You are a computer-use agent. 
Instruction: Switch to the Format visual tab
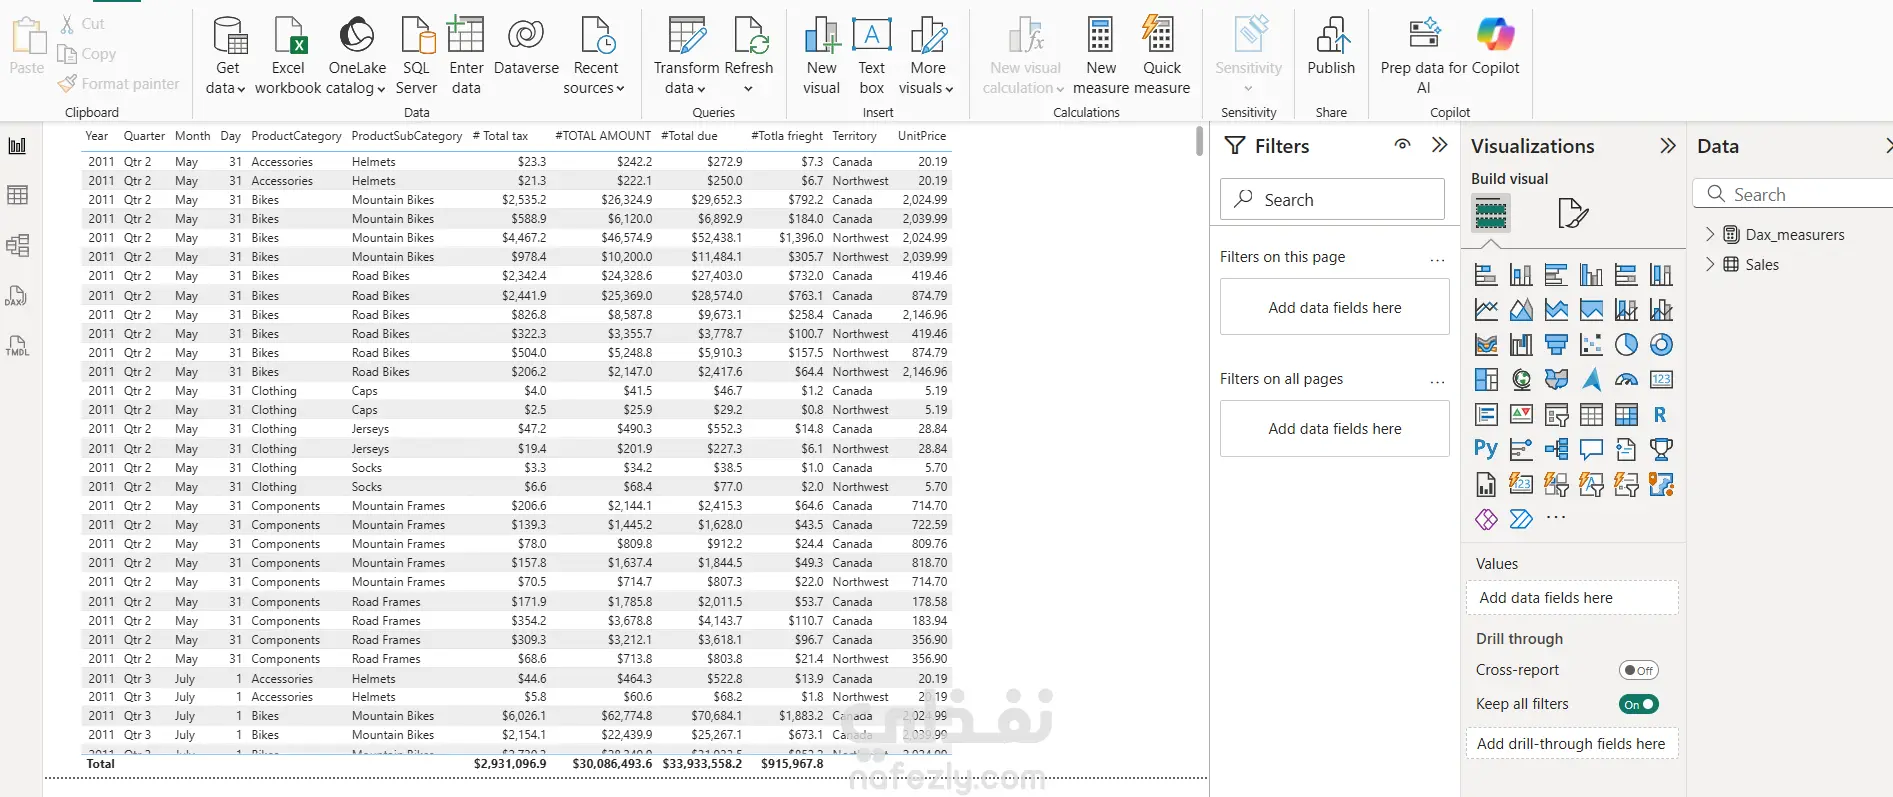point(1573,213)
